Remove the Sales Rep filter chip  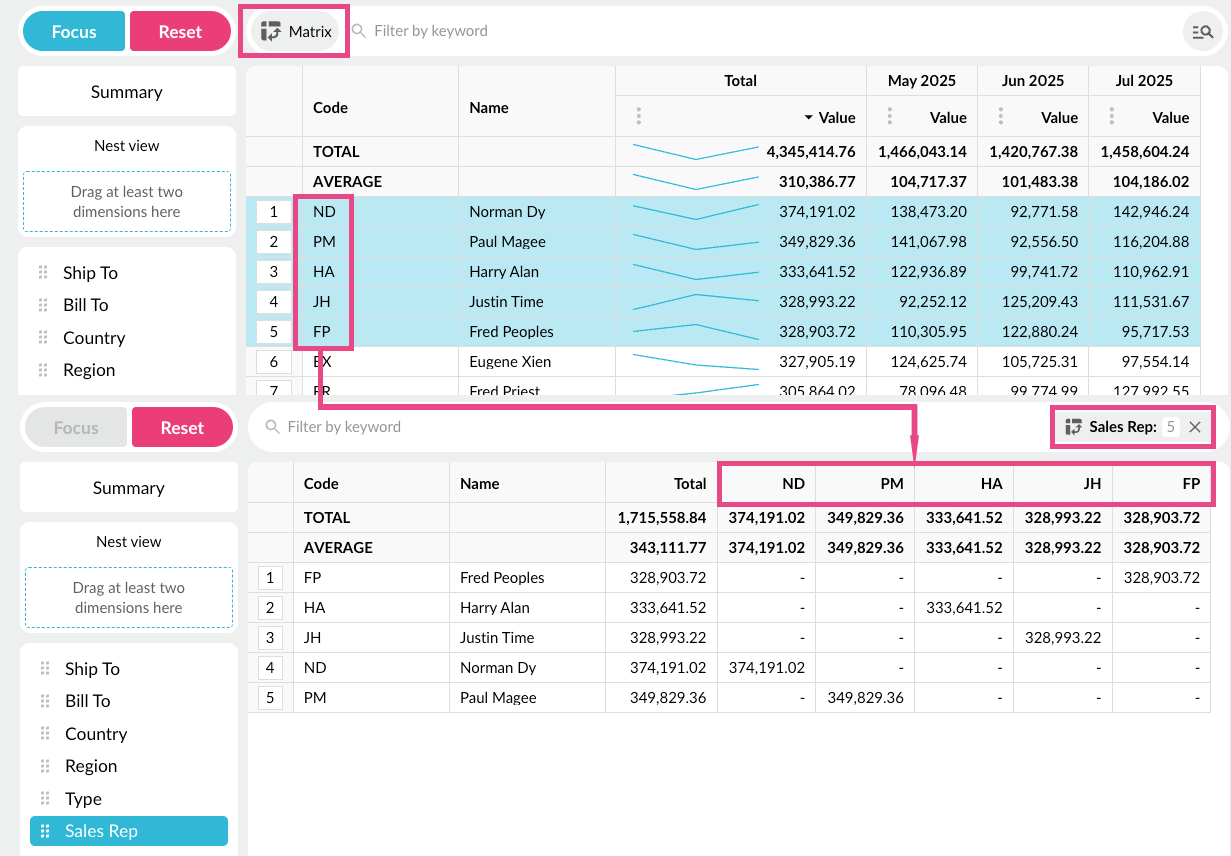[1195, 427]
